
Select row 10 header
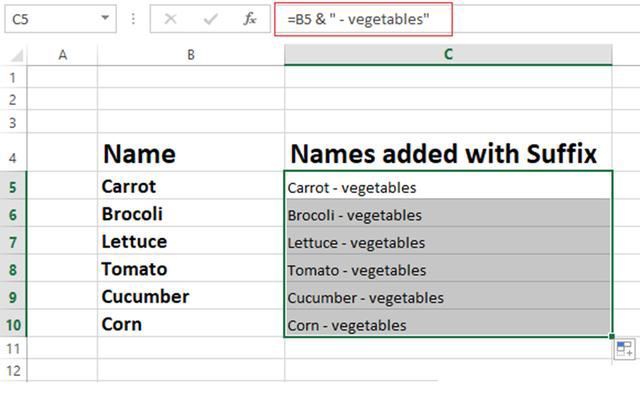click(13, 324)
